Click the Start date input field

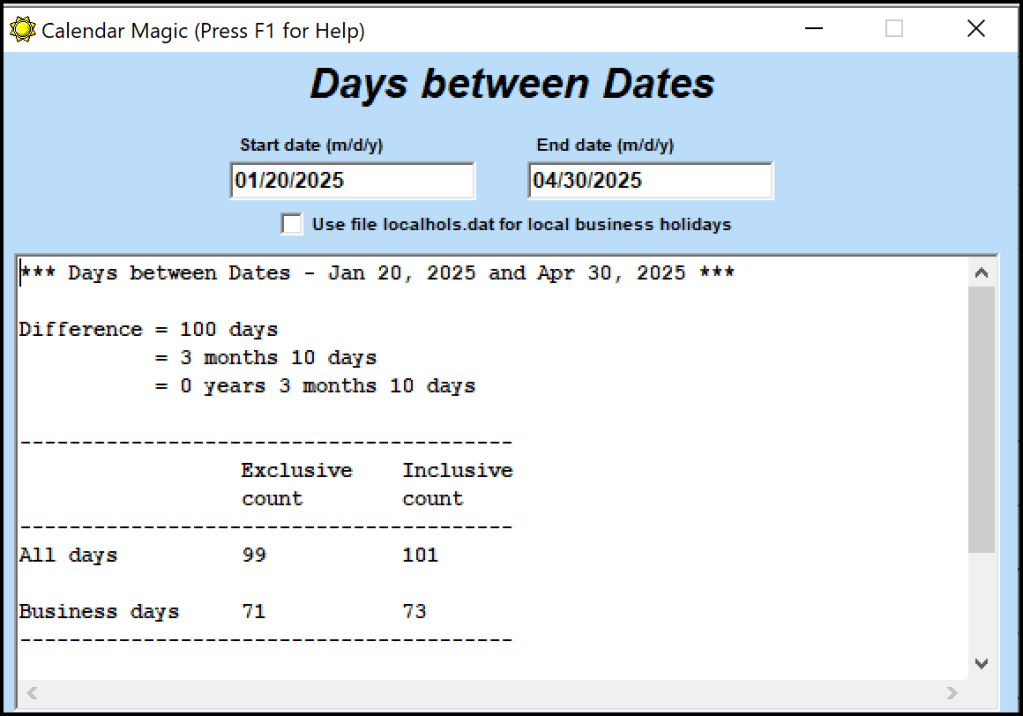click(x=352, y=181)
